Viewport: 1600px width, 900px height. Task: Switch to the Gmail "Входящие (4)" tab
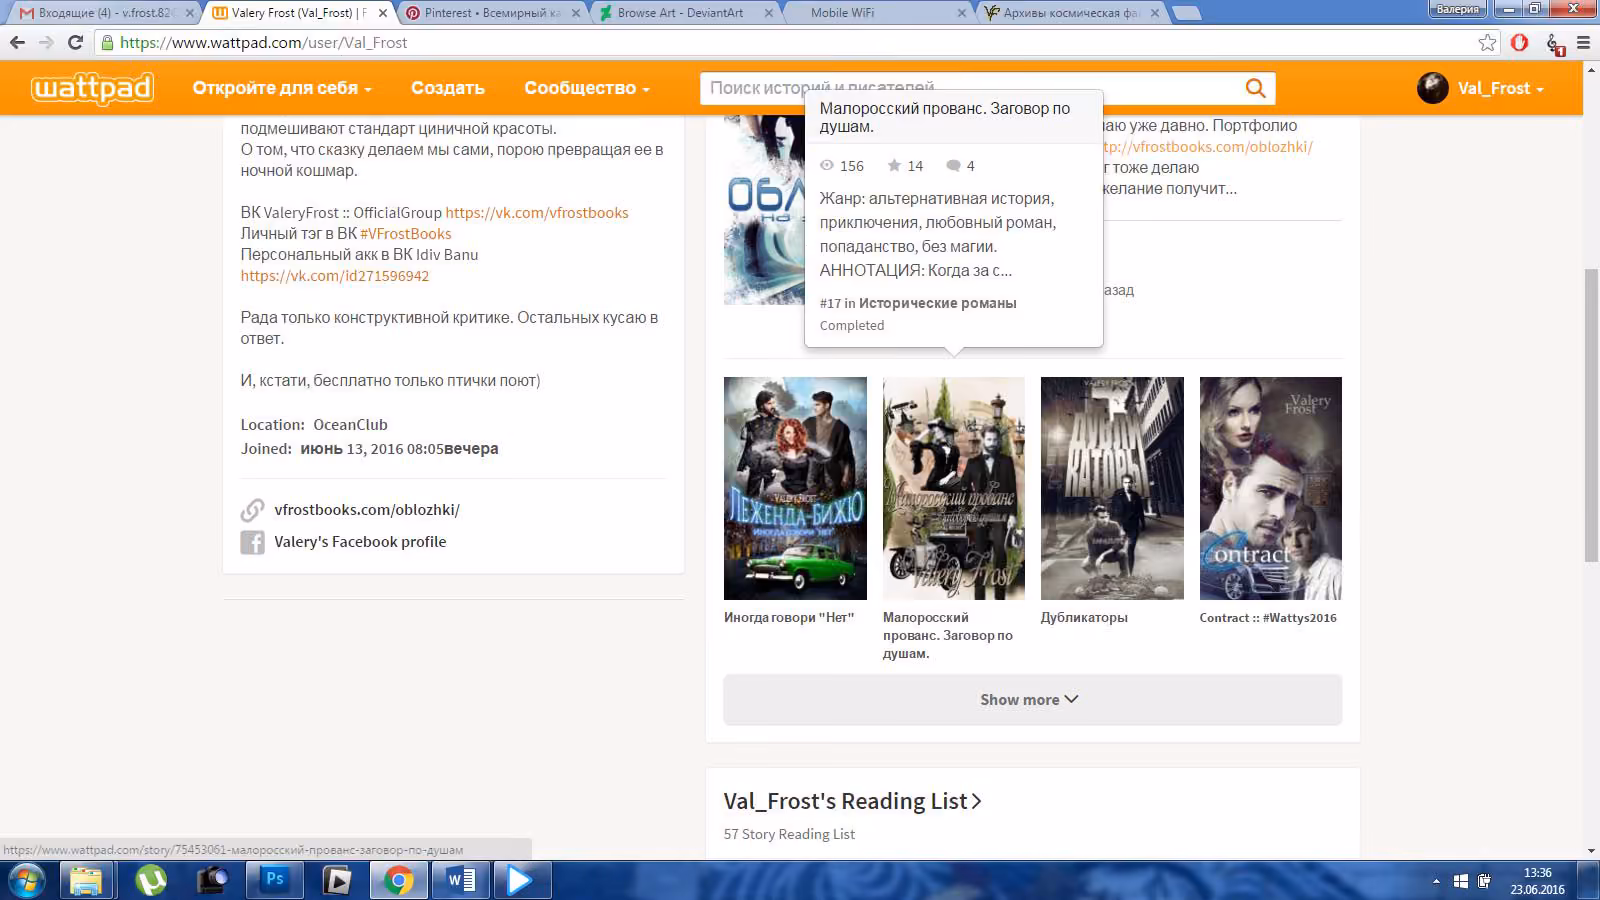(x=104, y=13)
